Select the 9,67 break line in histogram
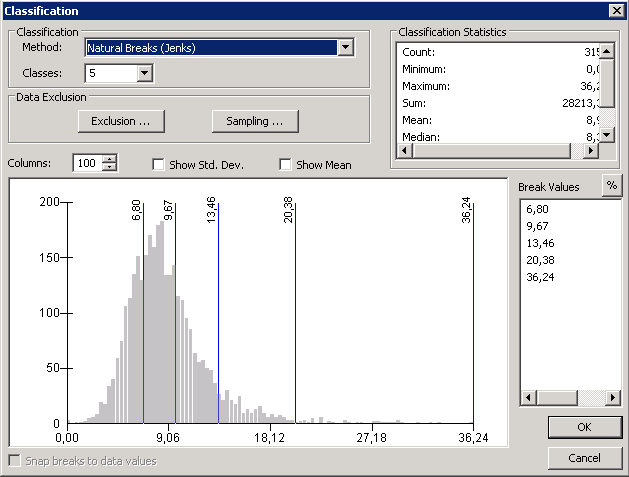The image size is (629, 477). [x=175, y=313]
